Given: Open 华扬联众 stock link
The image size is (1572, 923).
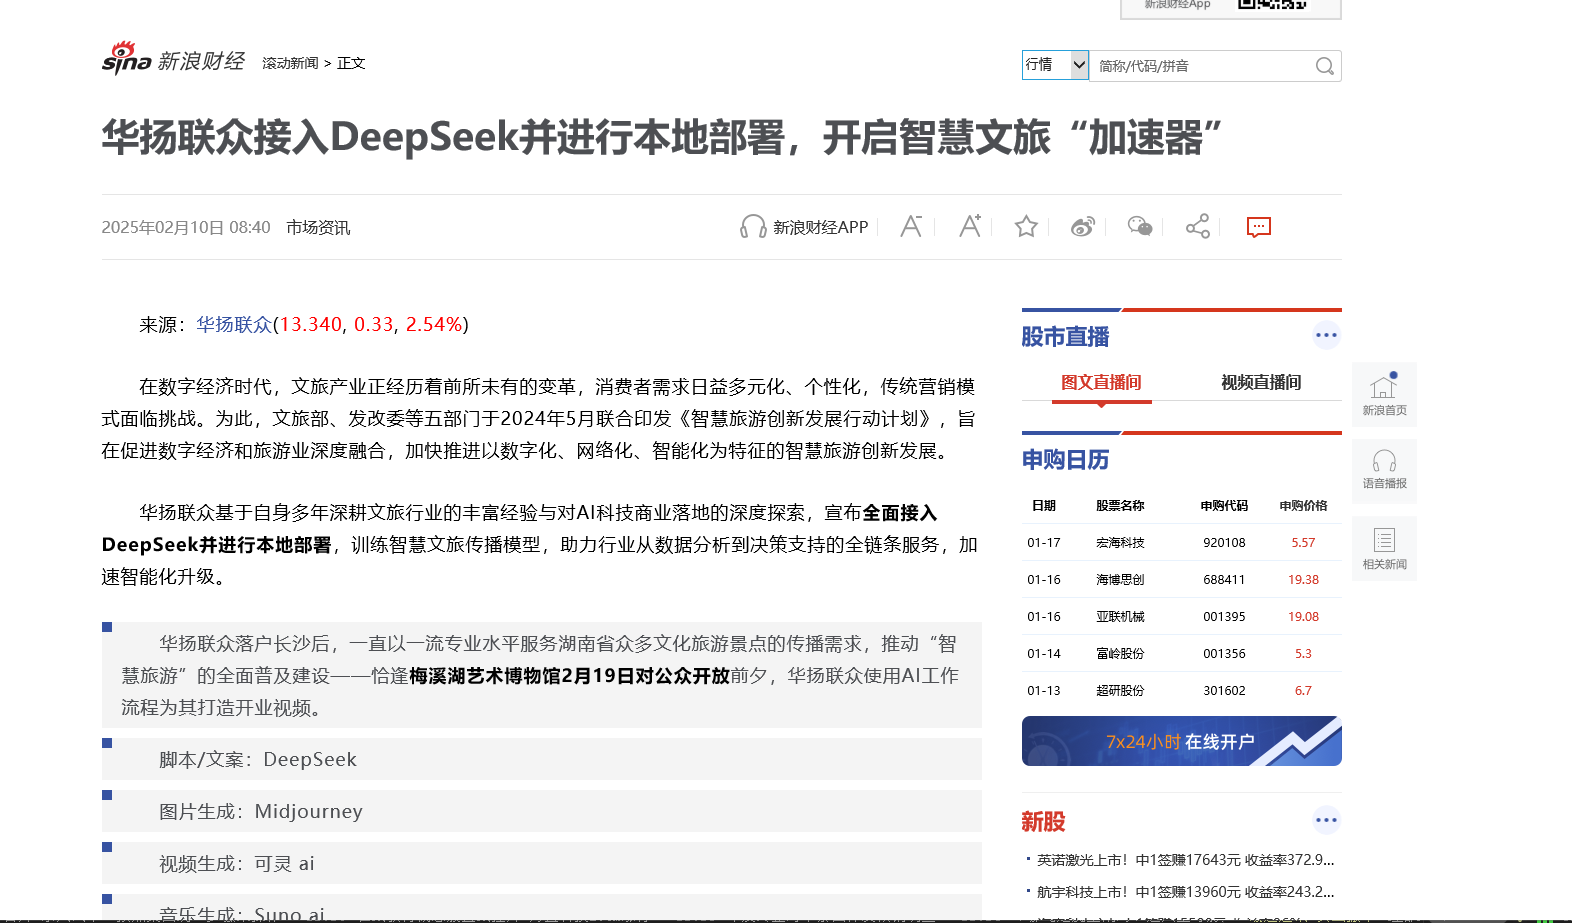Looking at the screenshot, I should click(x=234, y=324).
